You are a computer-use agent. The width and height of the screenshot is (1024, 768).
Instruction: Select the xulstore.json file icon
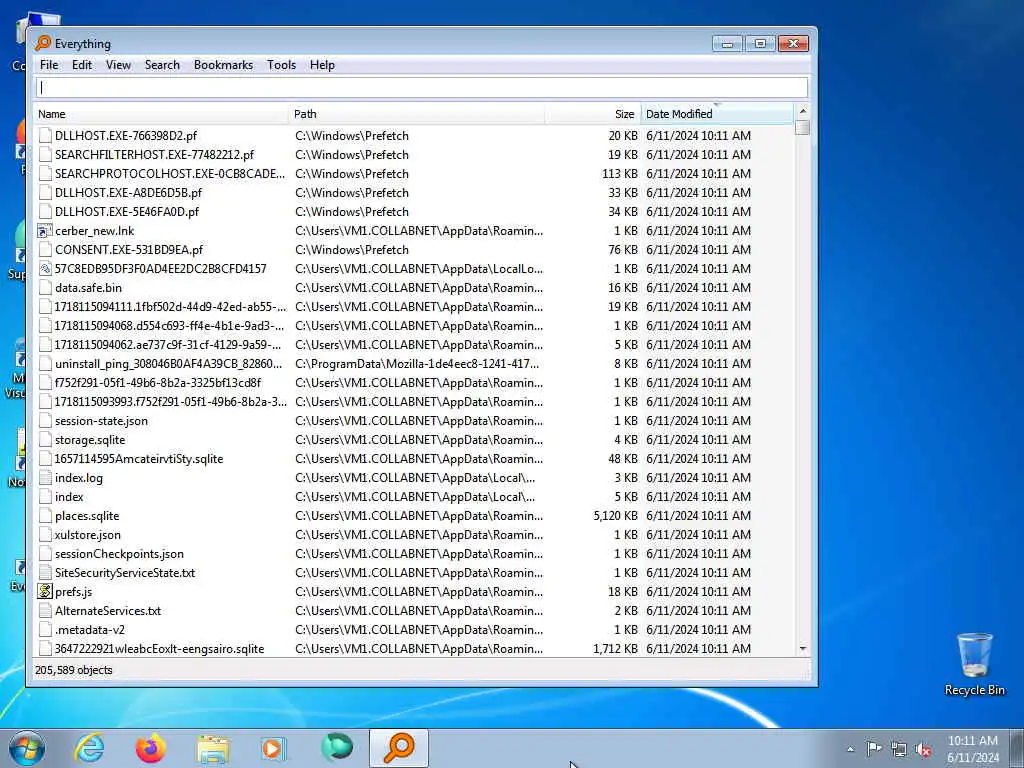(x=44, y=535)
